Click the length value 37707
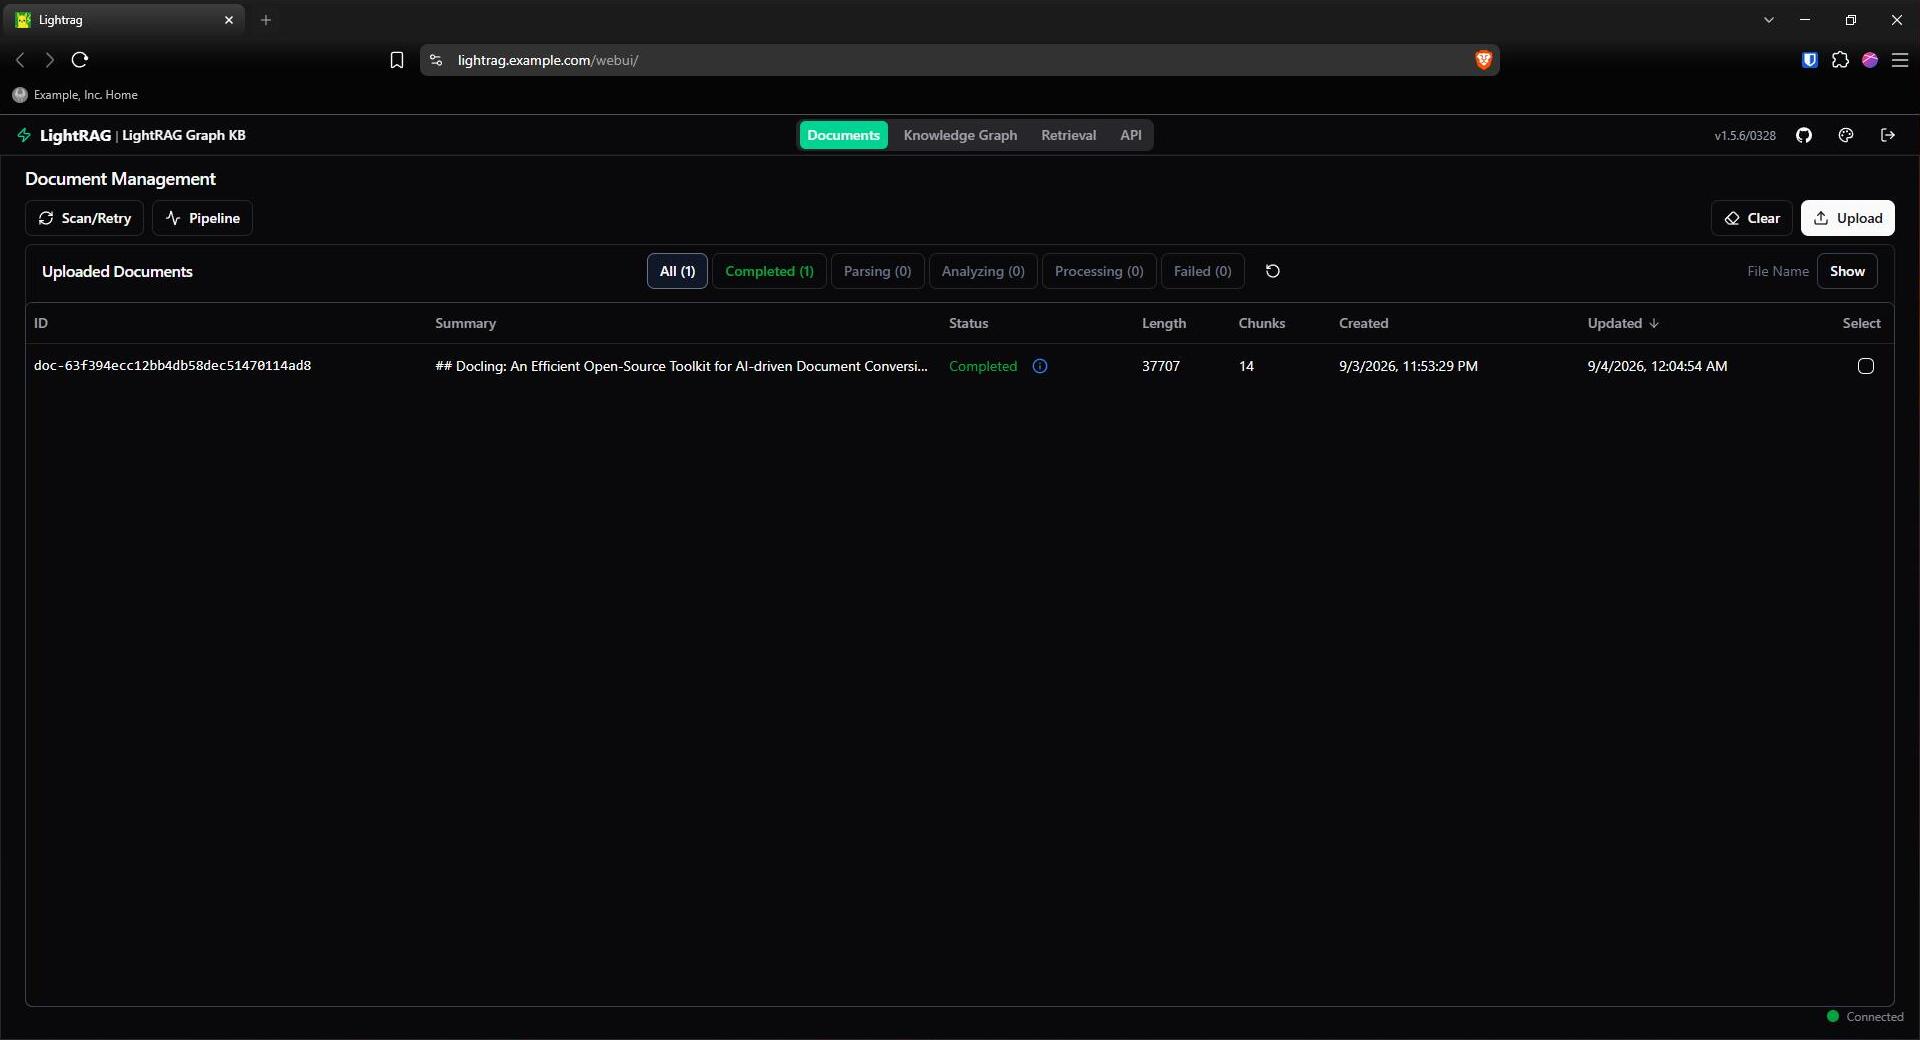This screenshot has height=1040, width=1920. (x=1161, y=366)
